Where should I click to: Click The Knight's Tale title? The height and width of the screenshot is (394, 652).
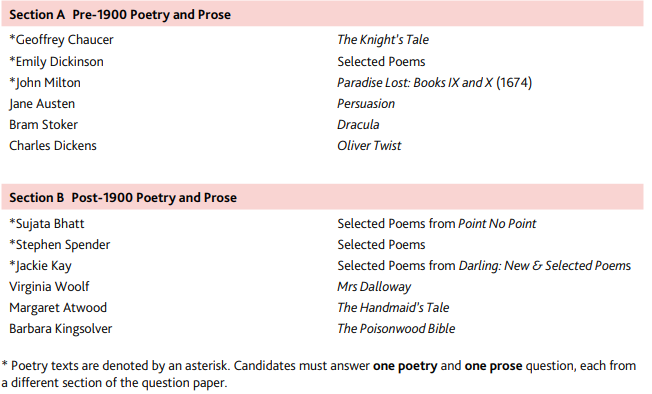pyautogui.click(x=383, y=39)
